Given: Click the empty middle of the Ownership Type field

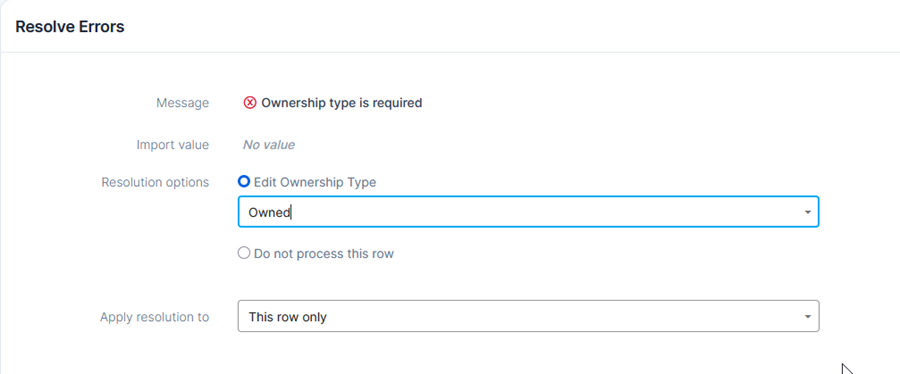Looking at the screenshot, I should coord(528,212).
